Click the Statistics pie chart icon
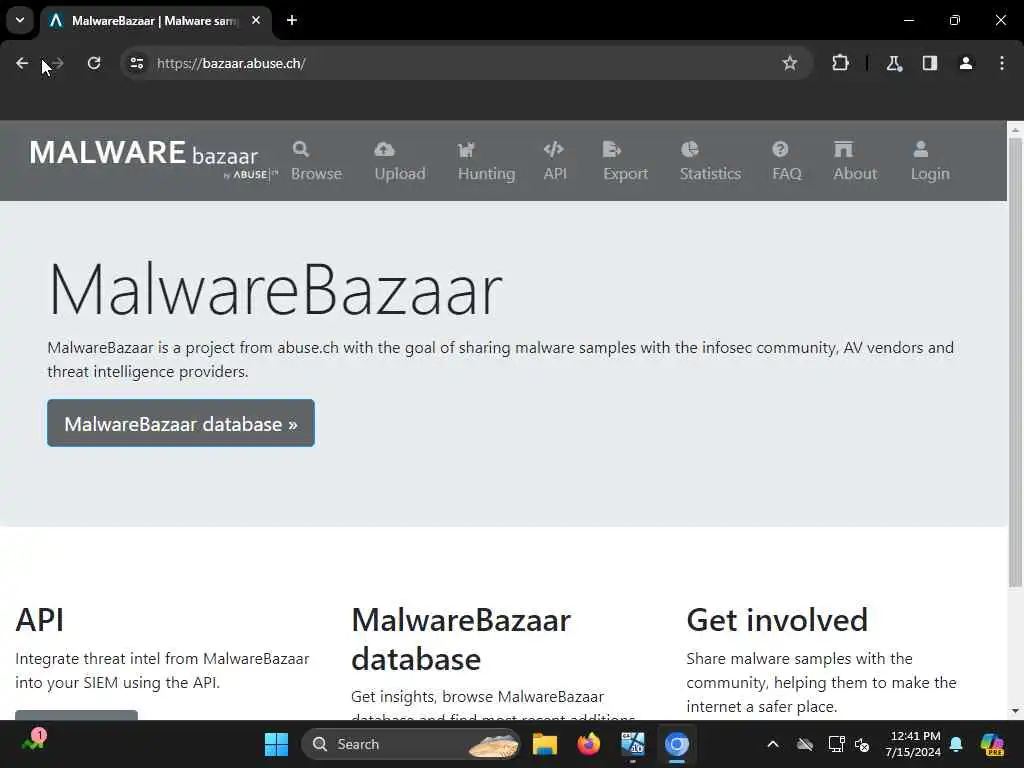Image resolution: width=1024 pixels, height=768 pixels. click(690, 150)
